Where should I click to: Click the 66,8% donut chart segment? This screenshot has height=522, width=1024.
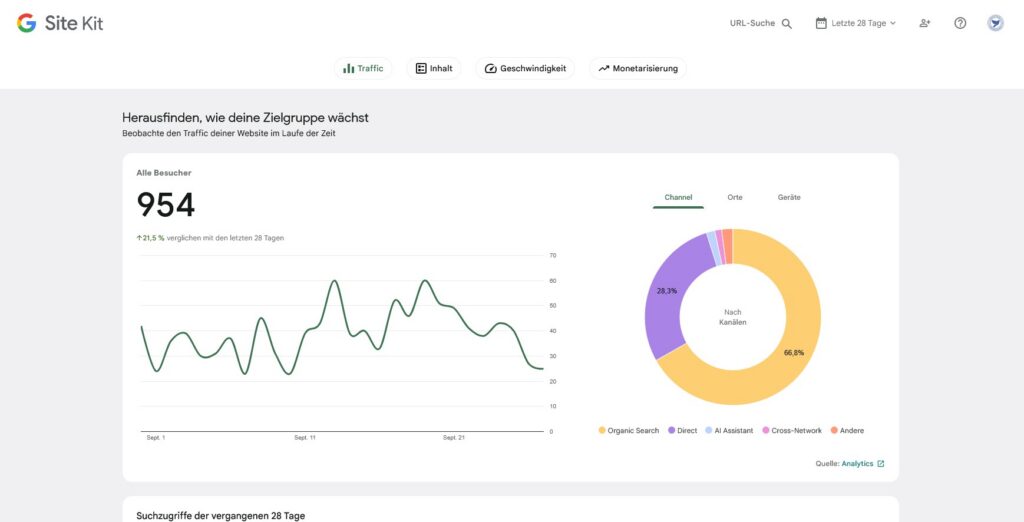point(794,353)
